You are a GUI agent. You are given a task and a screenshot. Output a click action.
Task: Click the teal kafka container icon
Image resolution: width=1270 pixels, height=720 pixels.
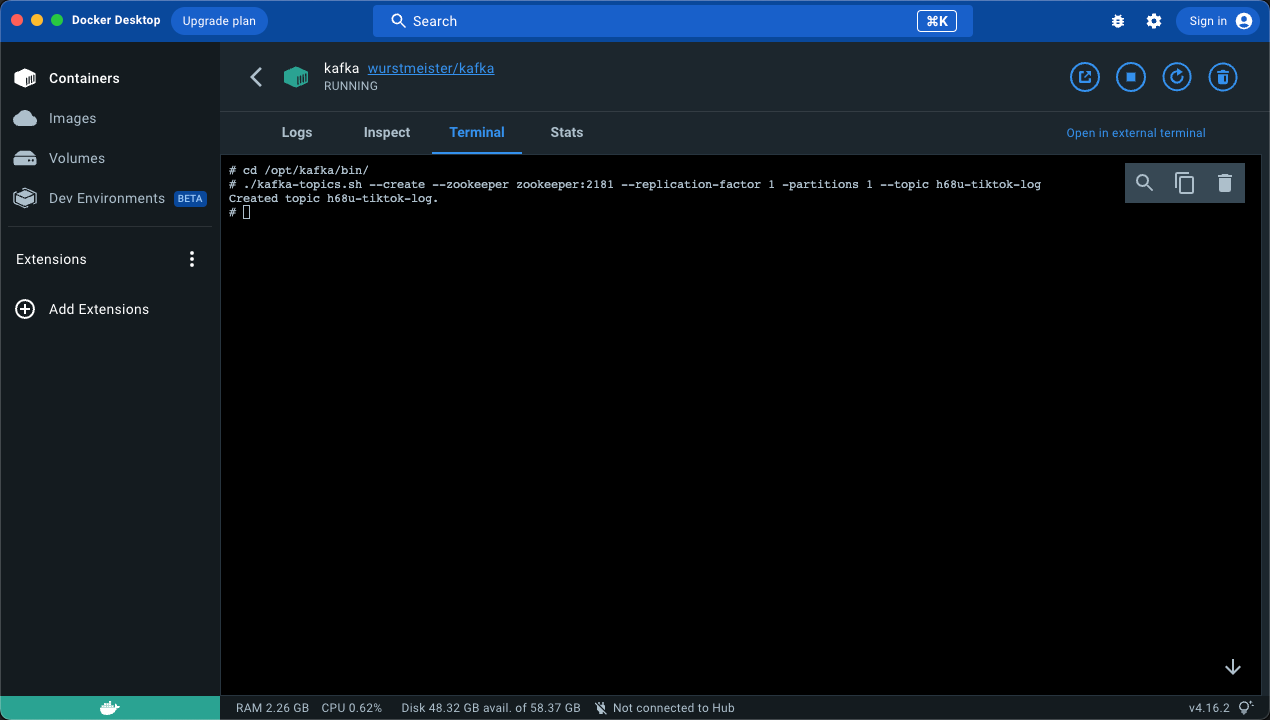296,77
